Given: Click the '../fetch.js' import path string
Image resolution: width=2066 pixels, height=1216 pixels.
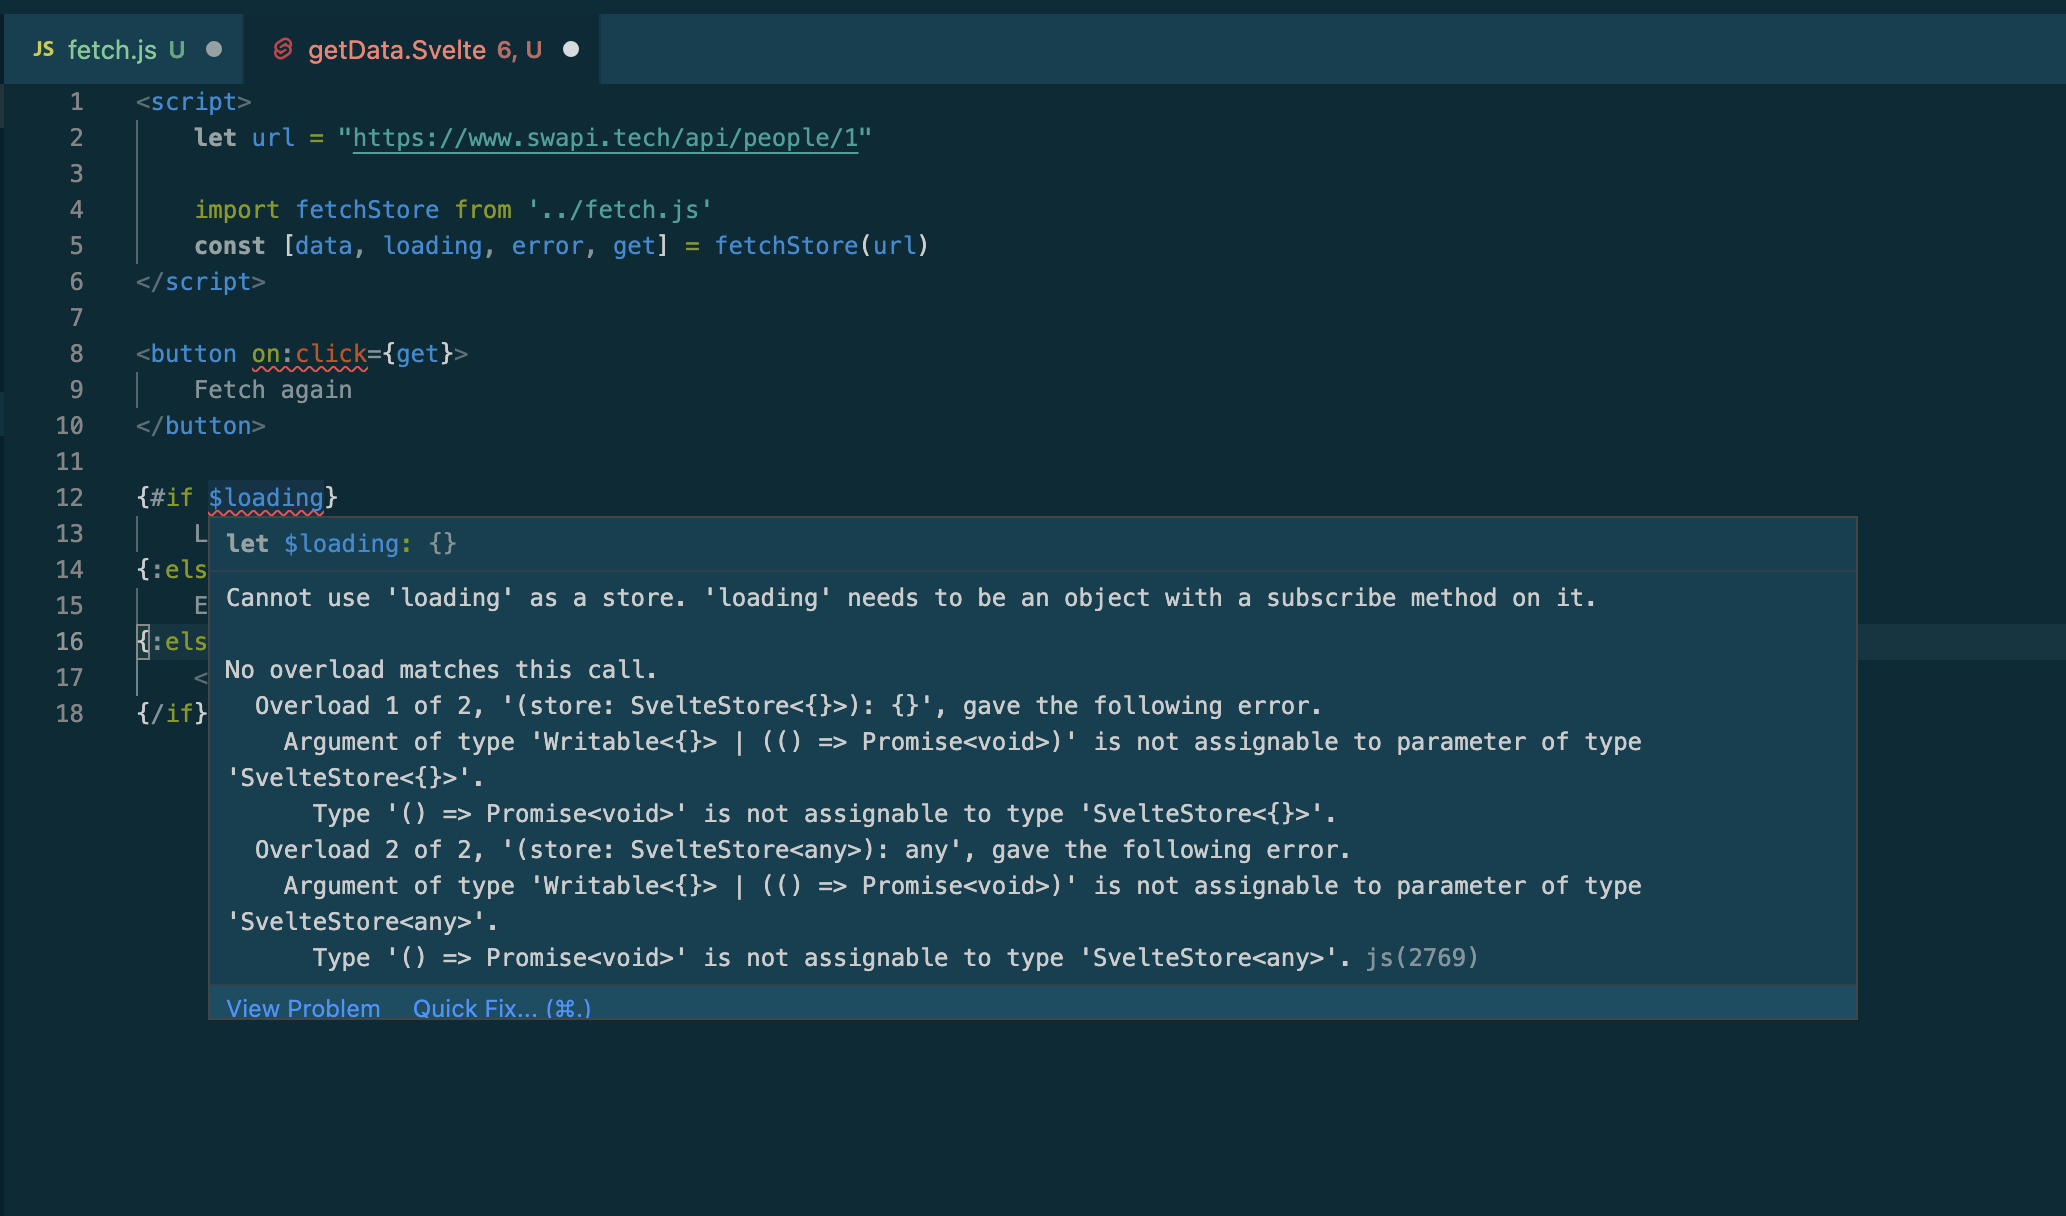Looking at the screenshot, I should (x=620, y=210).
